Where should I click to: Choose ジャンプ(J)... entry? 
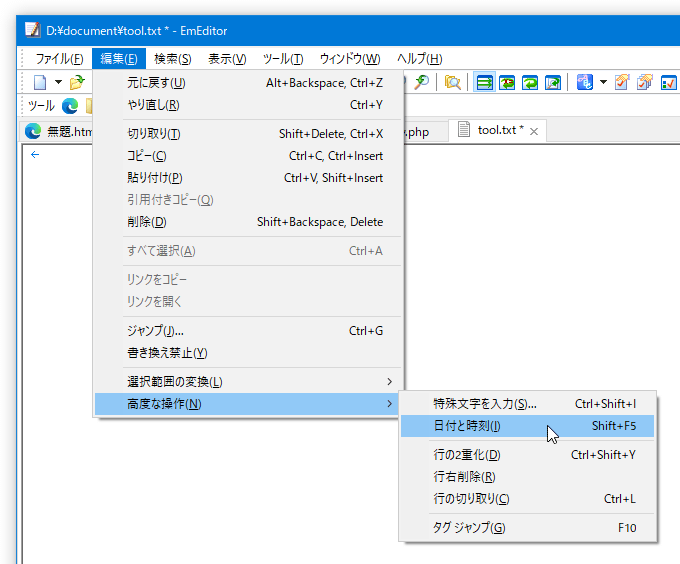click(x=248, y=331)
